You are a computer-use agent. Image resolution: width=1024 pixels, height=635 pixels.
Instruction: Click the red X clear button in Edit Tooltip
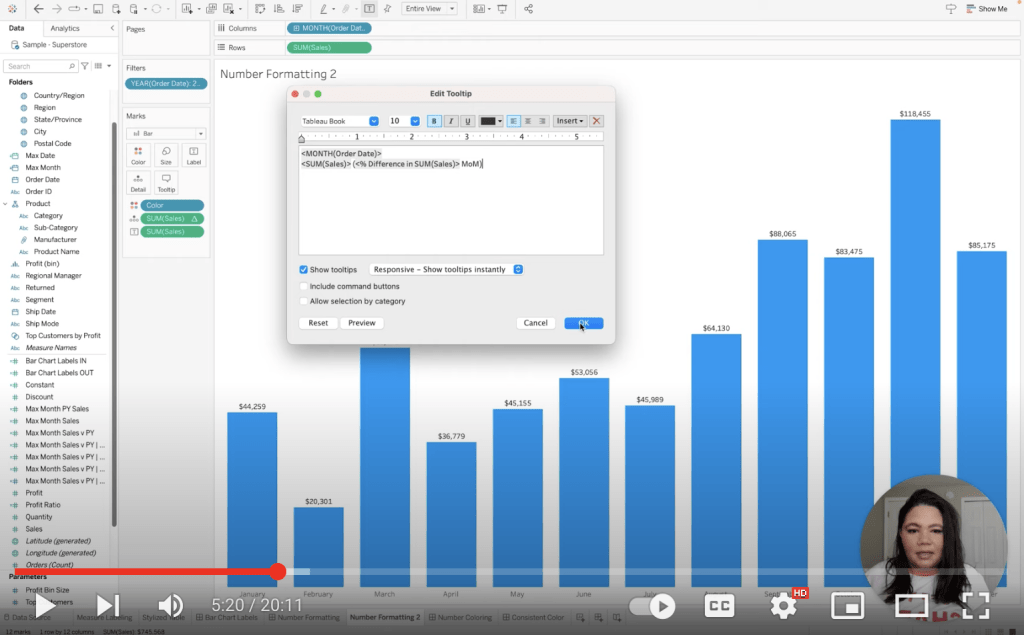pyautogui.click(x=596, y=121)
